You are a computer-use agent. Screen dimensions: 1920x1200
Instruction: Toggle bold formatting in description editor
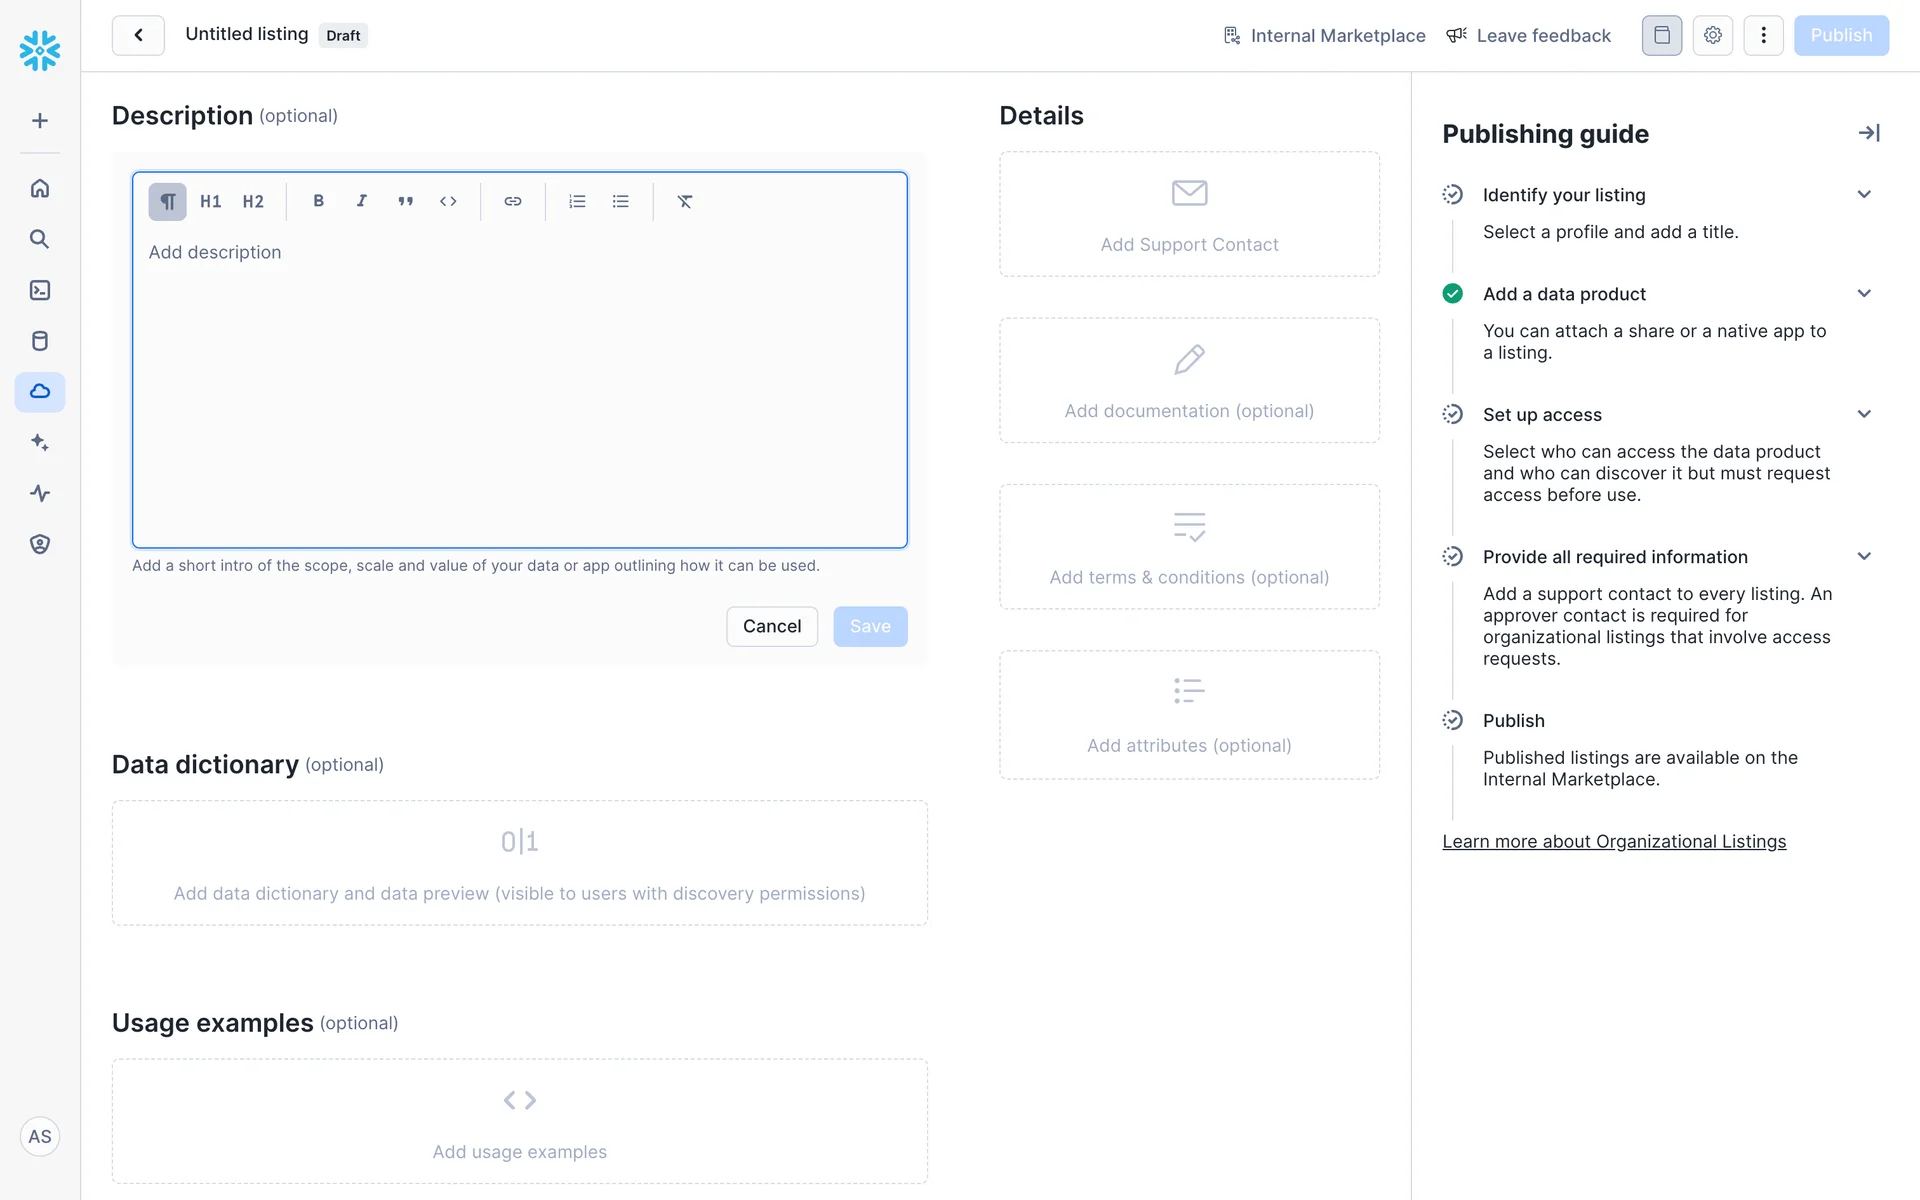pos(318,201)
